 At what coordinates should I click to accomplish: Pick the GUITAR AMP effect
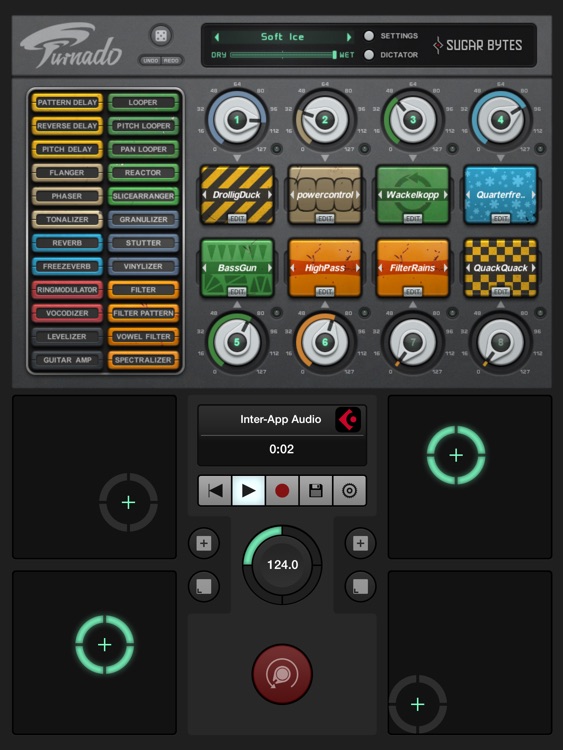pyautogui.click(x=67, y=360)
